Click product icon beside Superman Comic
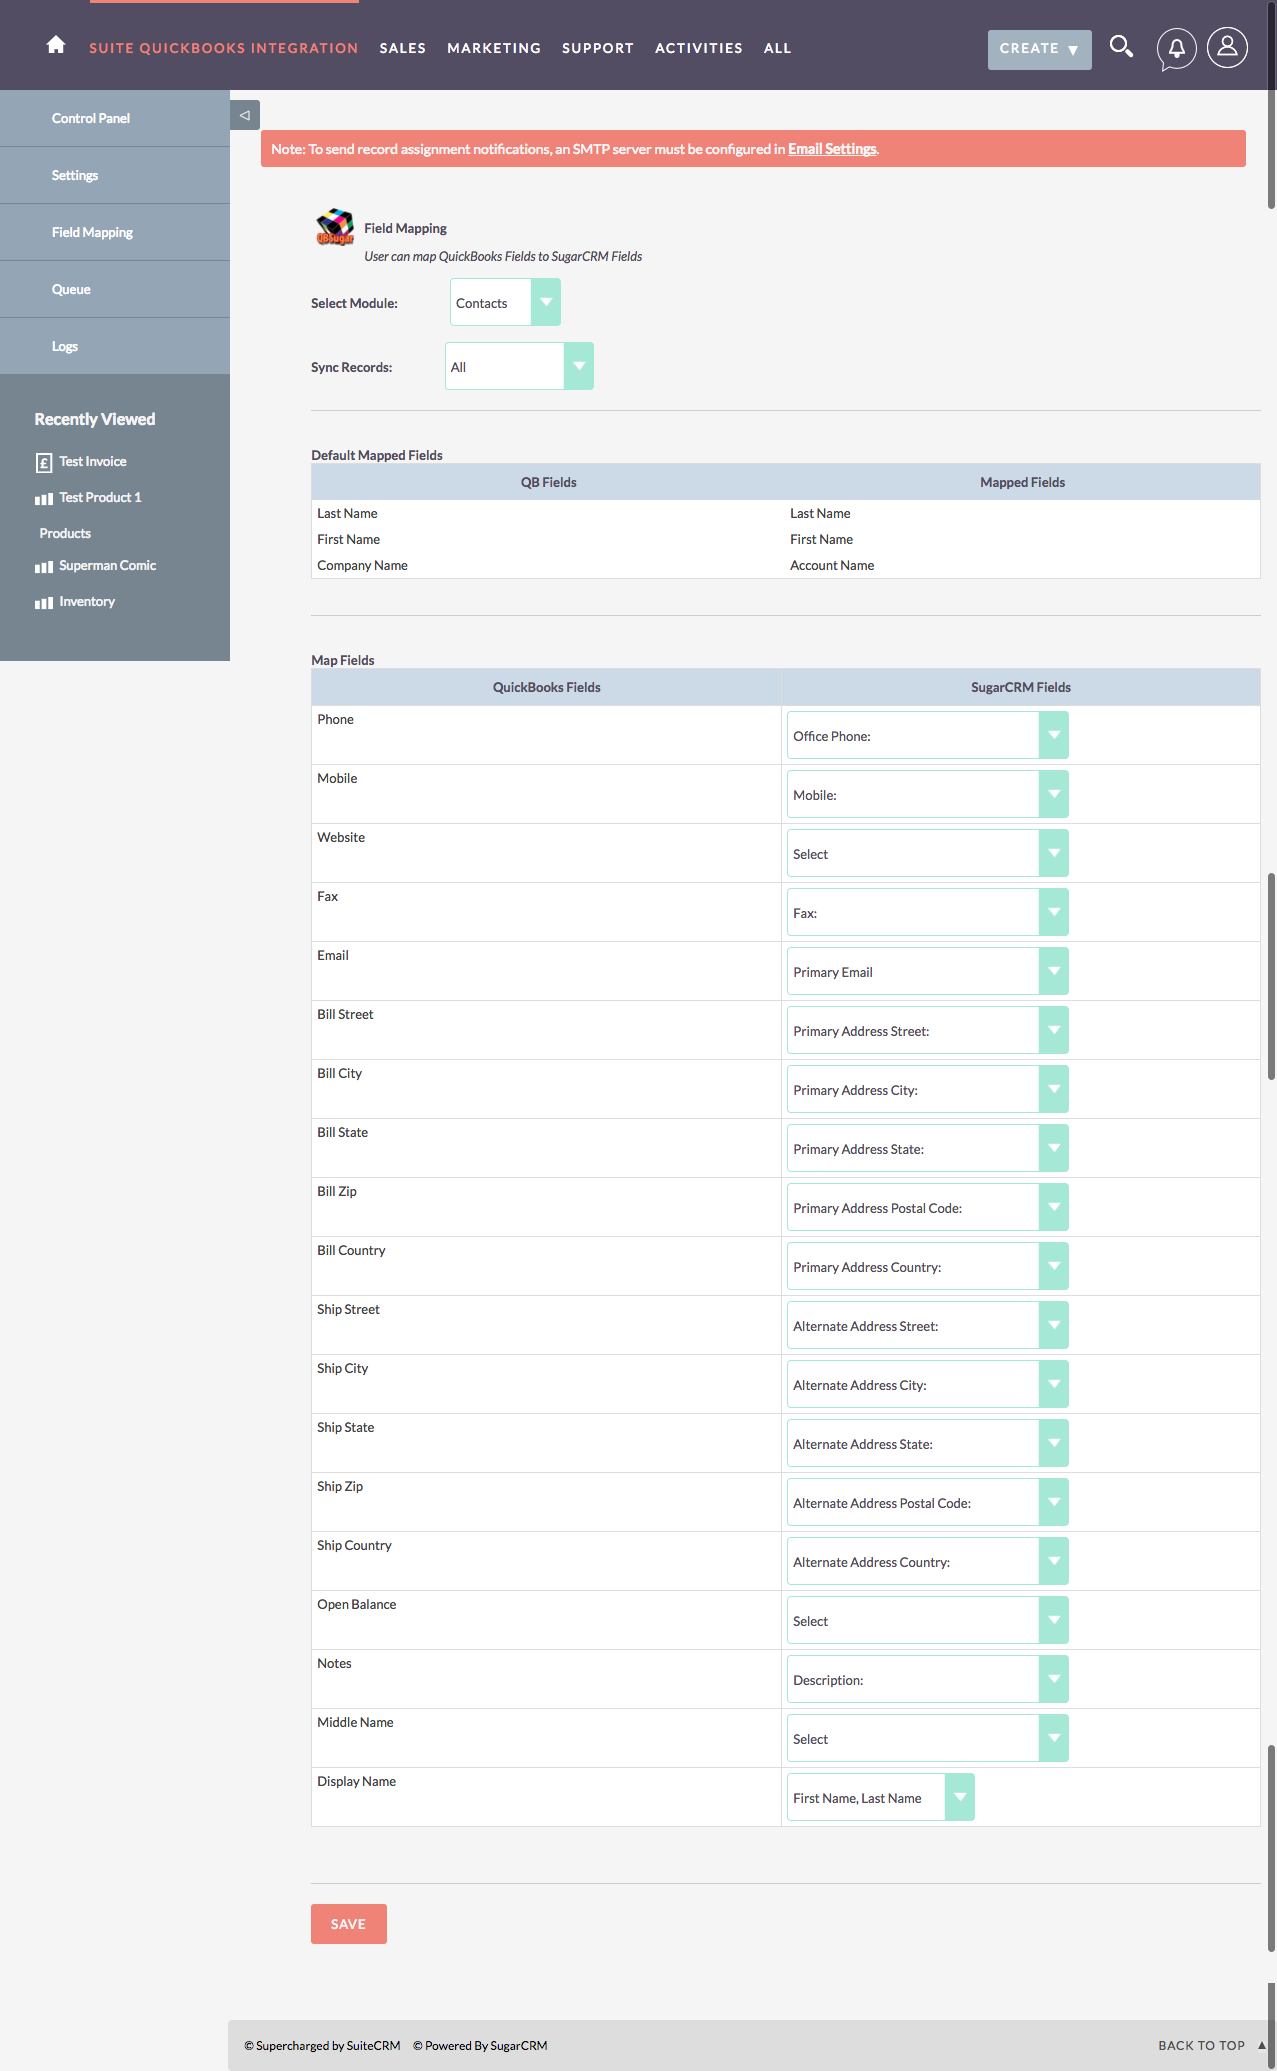 click(x=44, y=566)
